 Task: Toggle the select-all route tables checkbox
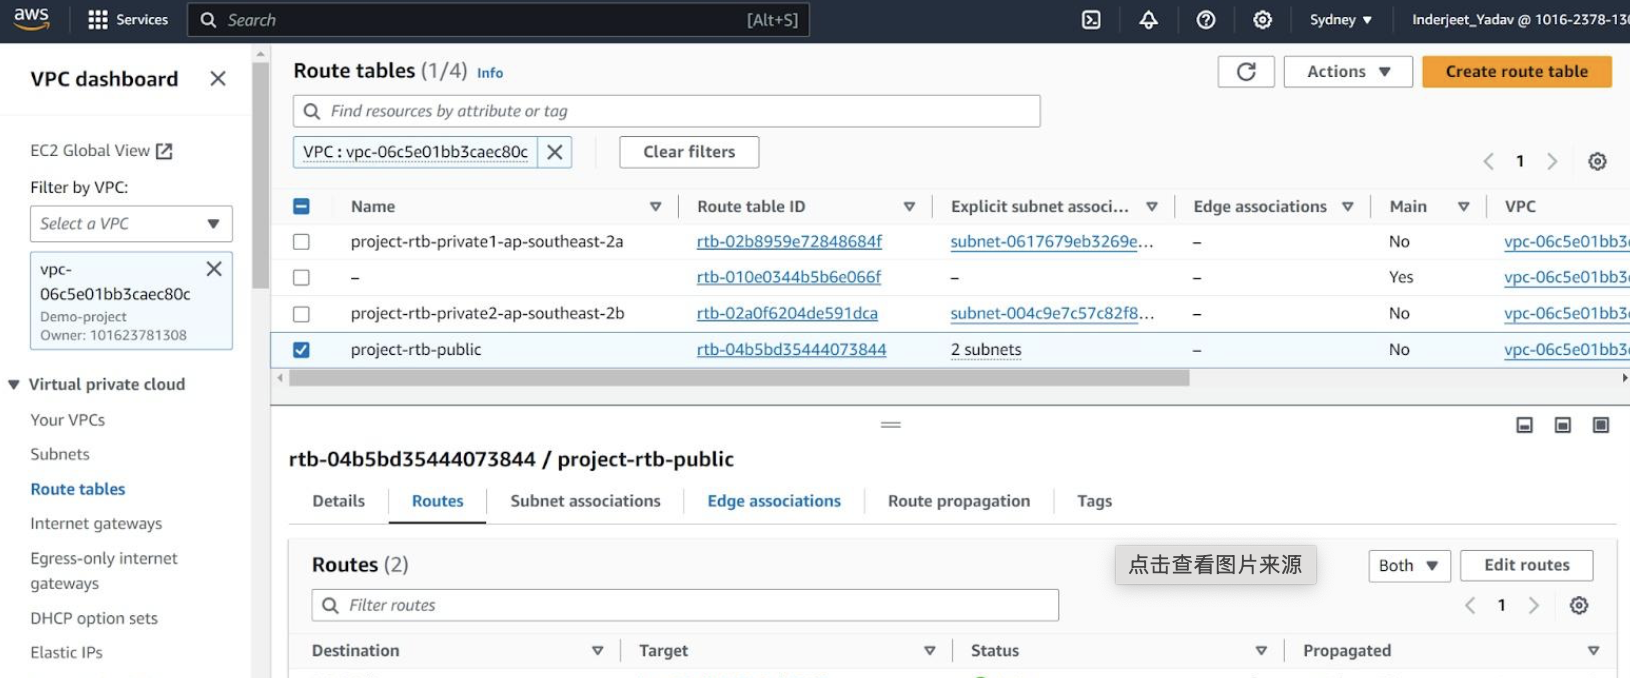[301, 206]
